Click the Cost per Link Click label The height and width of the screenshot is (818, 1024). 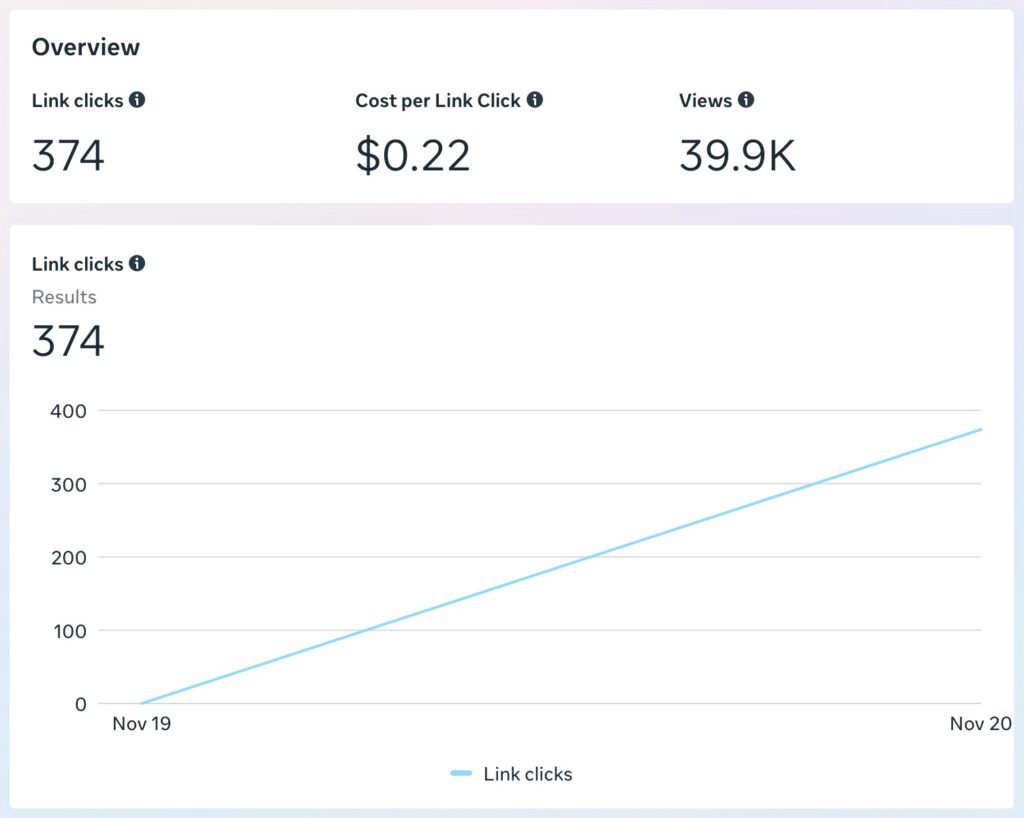[x=438, y=101]
